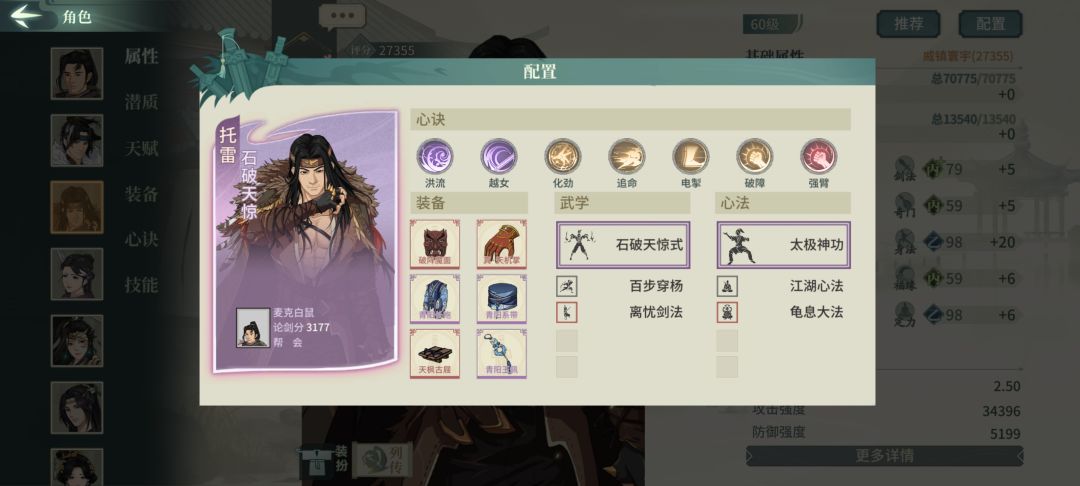Go back with the arrow button
The height and width of the screenshot is (486, 1080).
pos(26,15)
